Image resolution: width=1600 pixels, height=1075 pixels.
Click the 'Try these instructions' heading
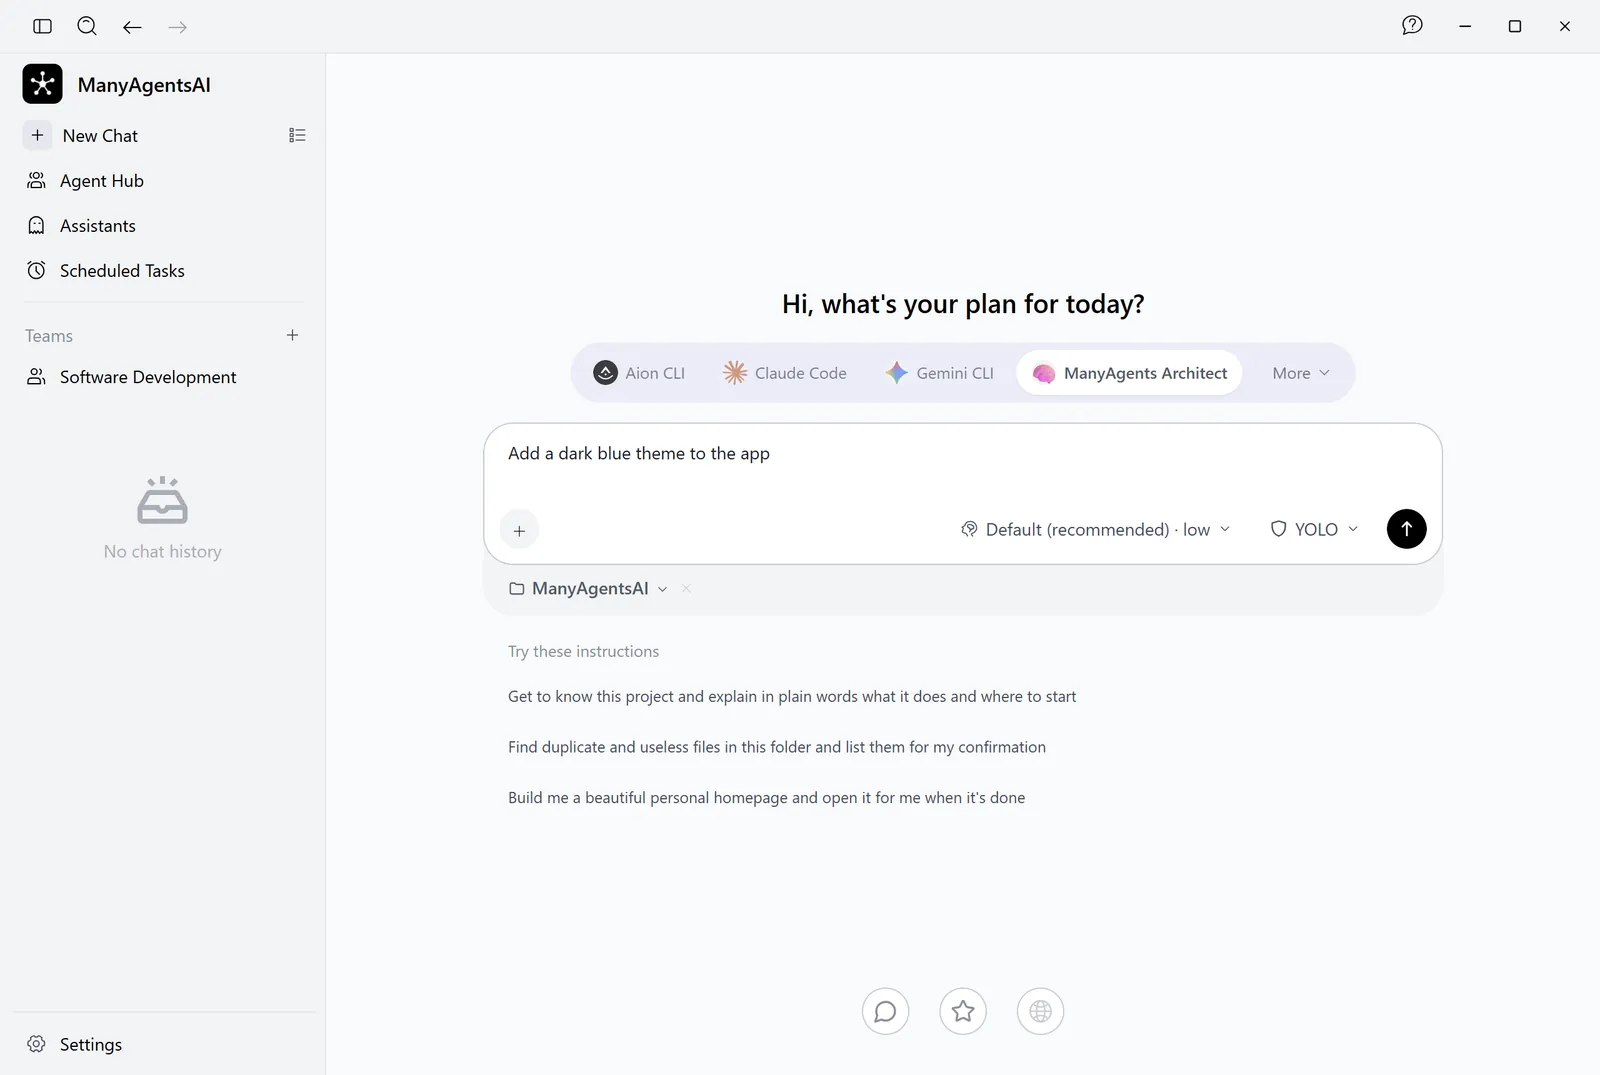click(x=583, y=652)
